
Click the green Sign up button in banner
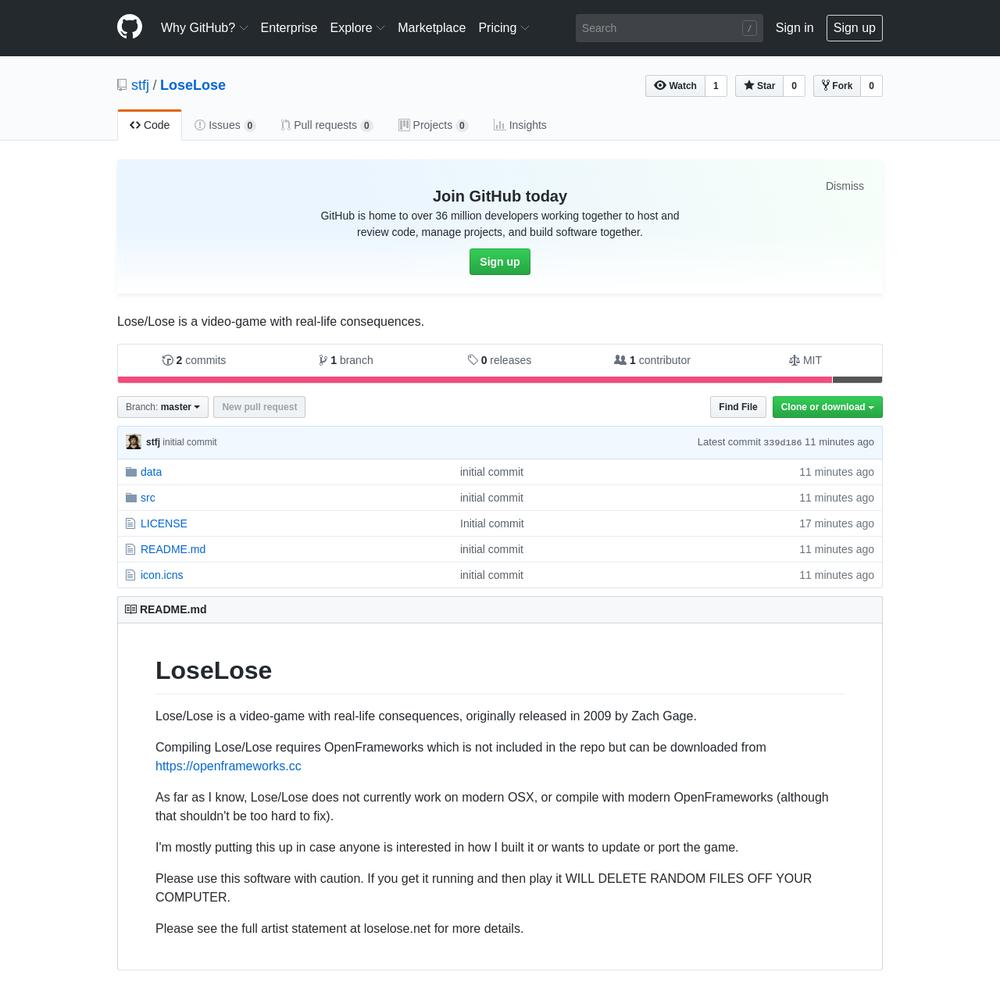[499, 262]
